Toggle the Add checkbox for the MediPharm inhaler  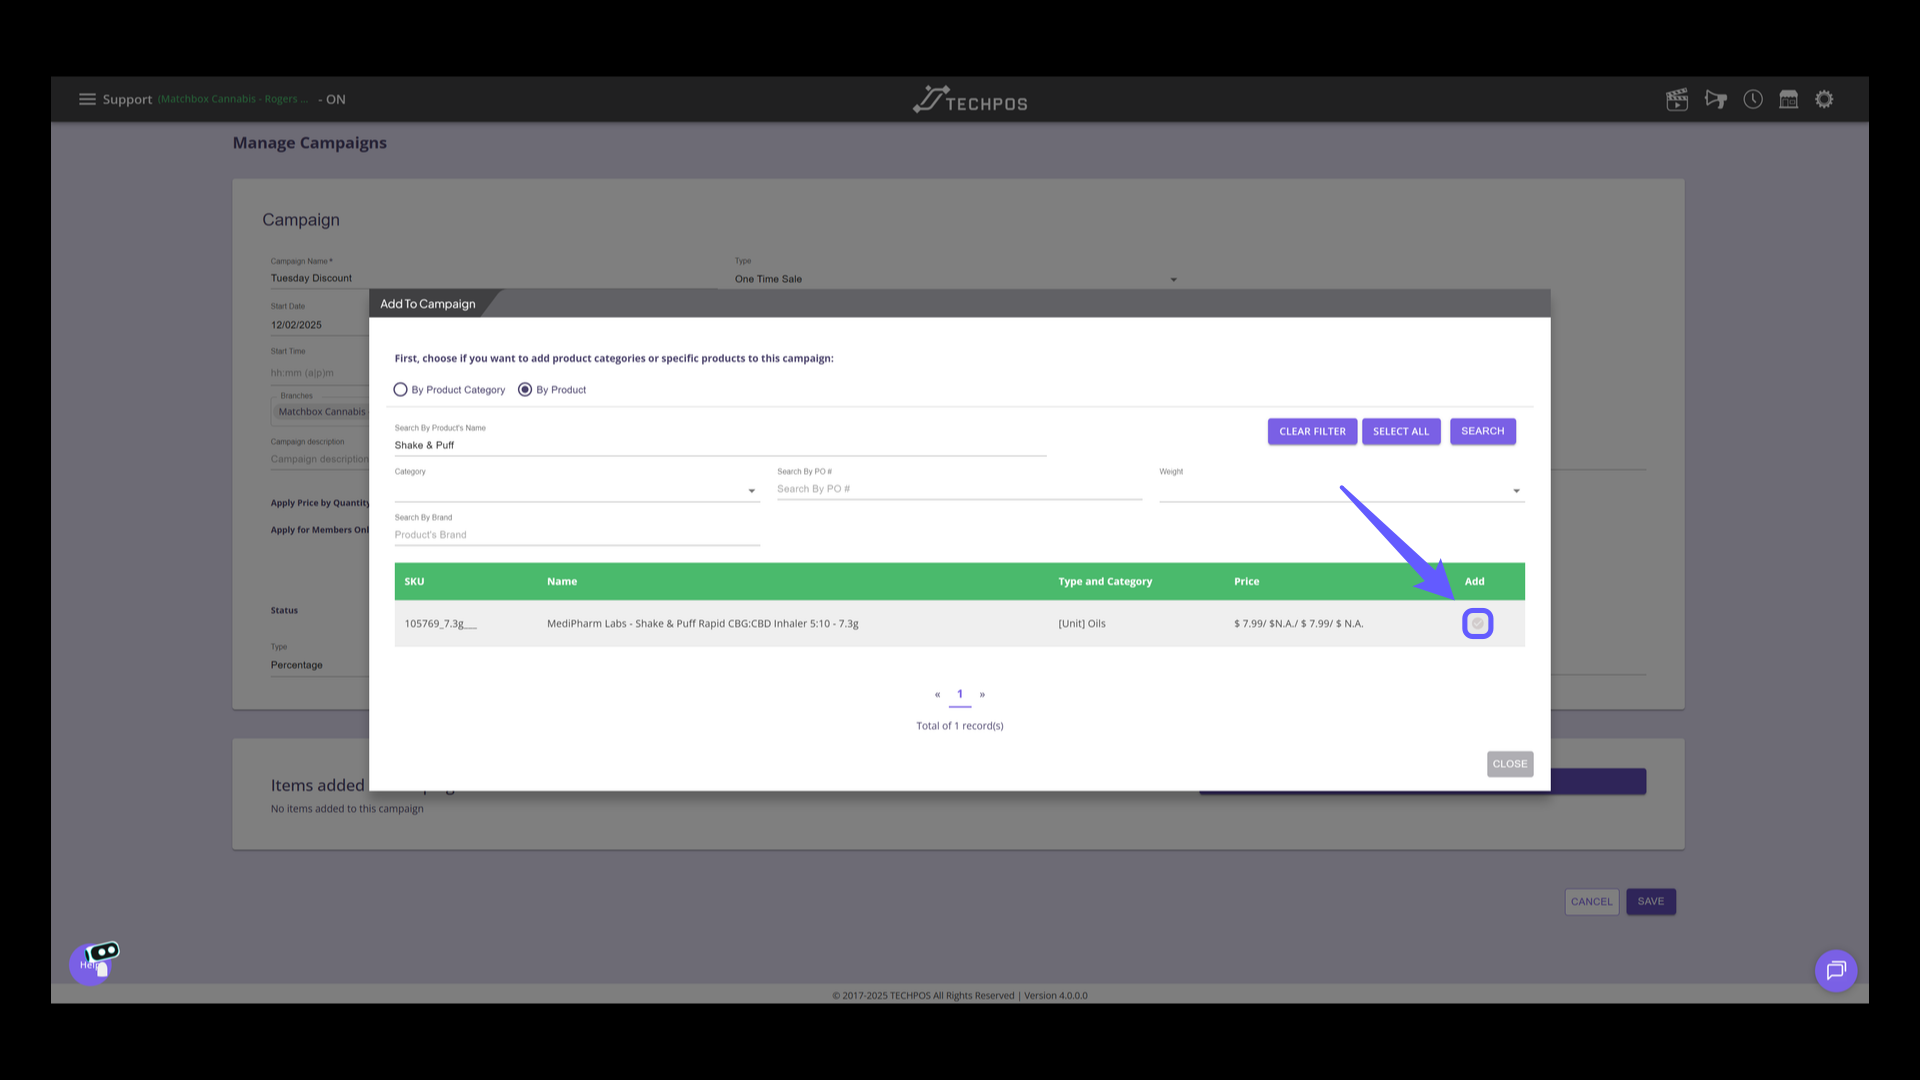1477,623
